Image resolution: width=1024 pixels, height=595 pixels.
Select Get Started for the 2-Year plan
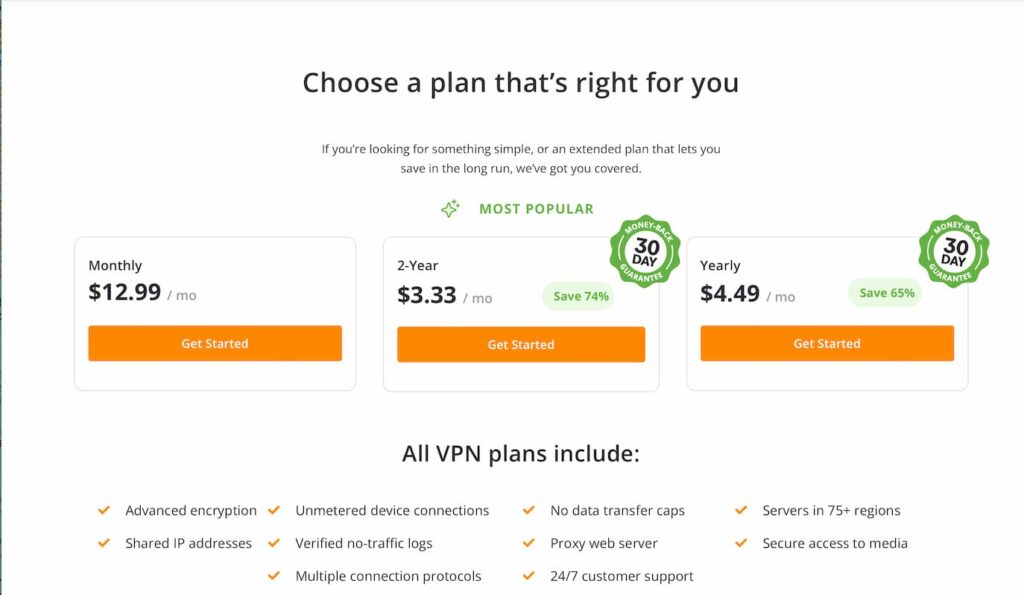click(x=520, y=344)
